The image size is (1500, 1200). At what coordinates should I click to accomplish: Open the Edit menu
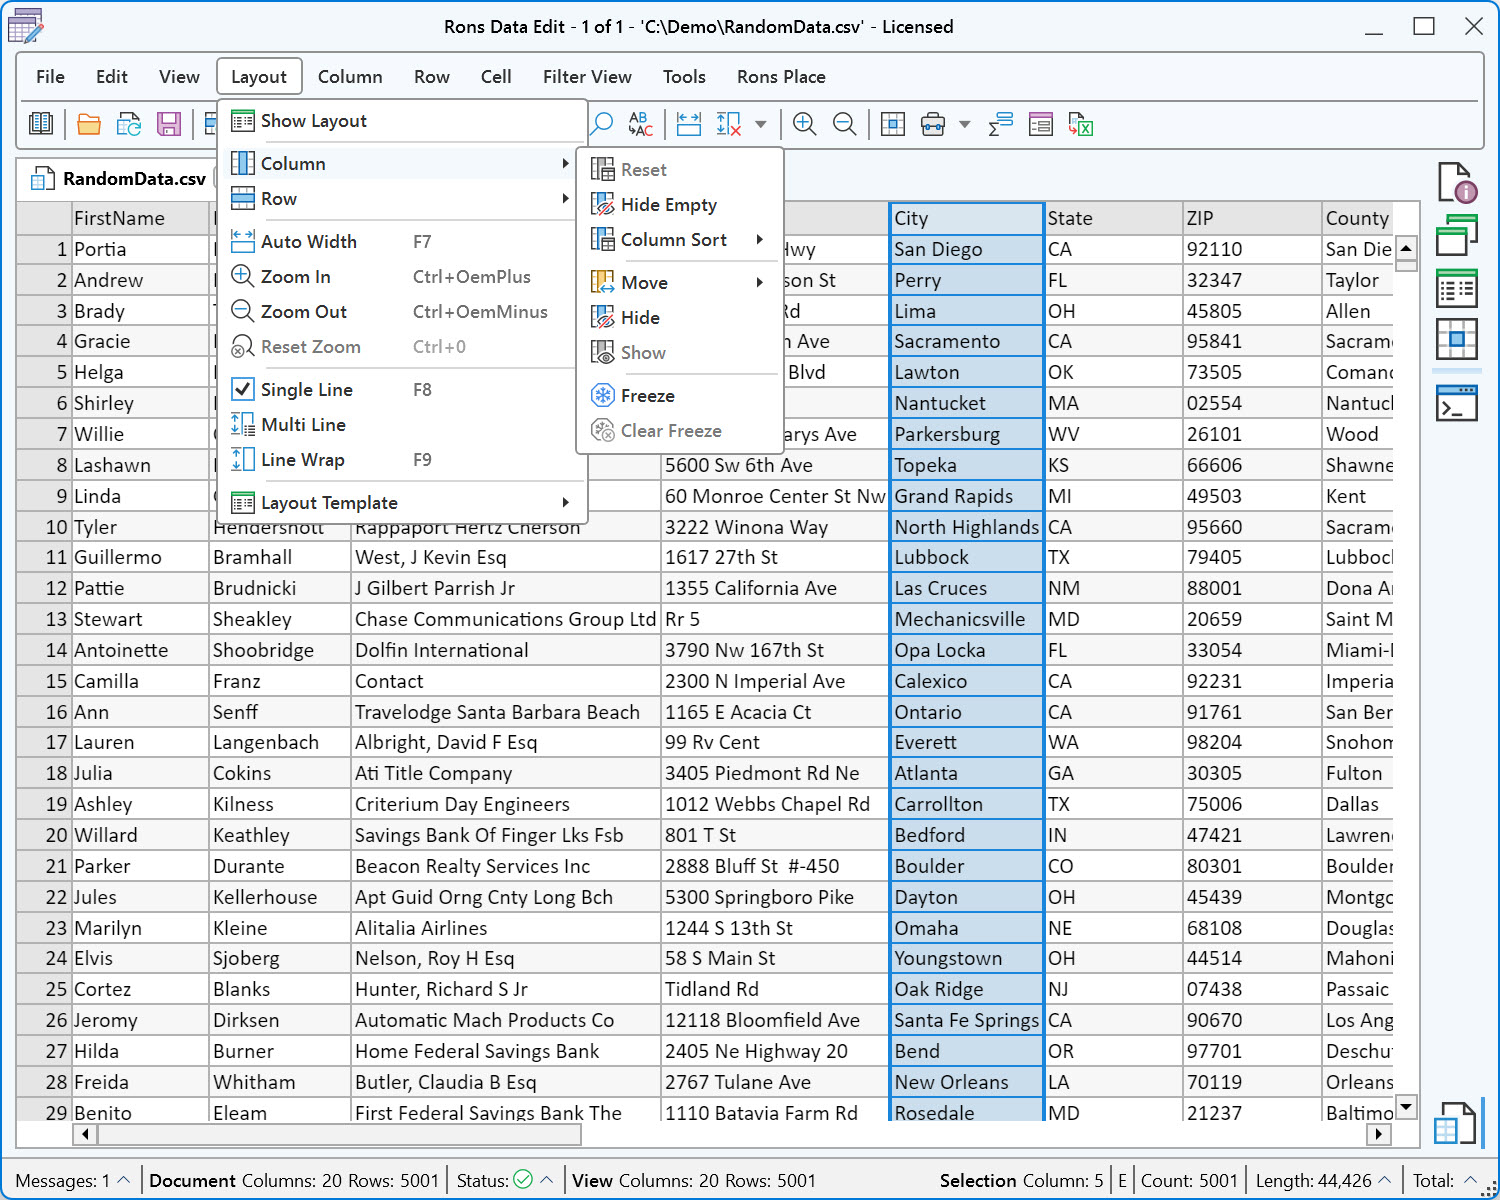click(112, 77)
